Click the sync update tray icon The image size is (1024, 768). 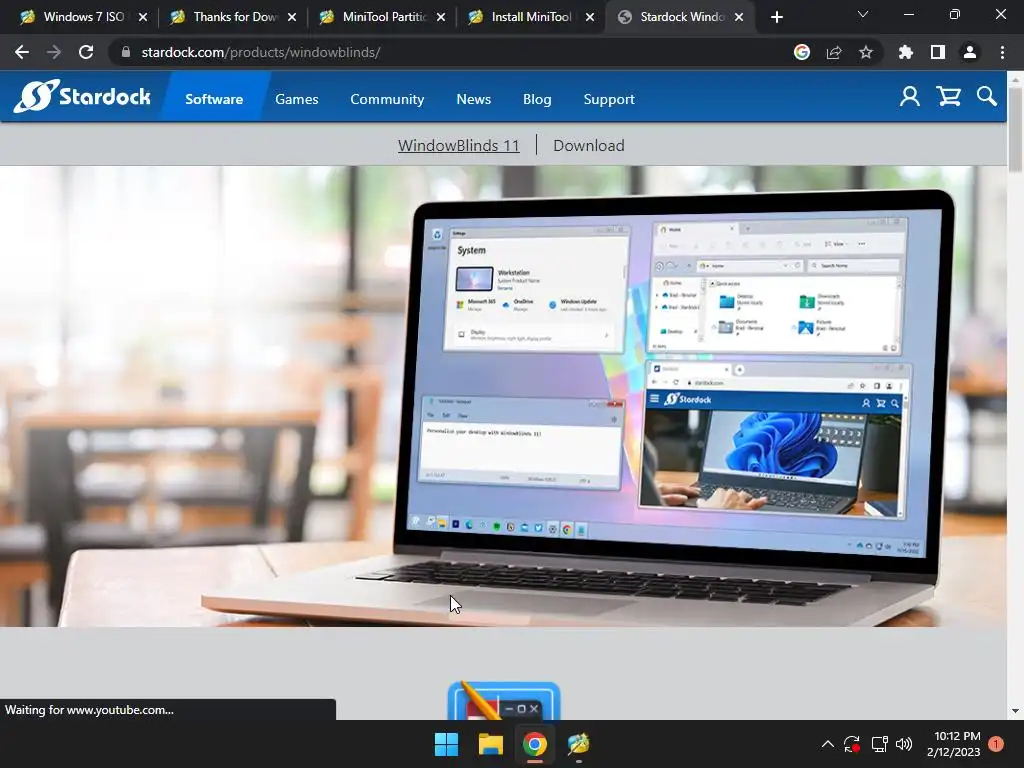[x=852, y=744]
